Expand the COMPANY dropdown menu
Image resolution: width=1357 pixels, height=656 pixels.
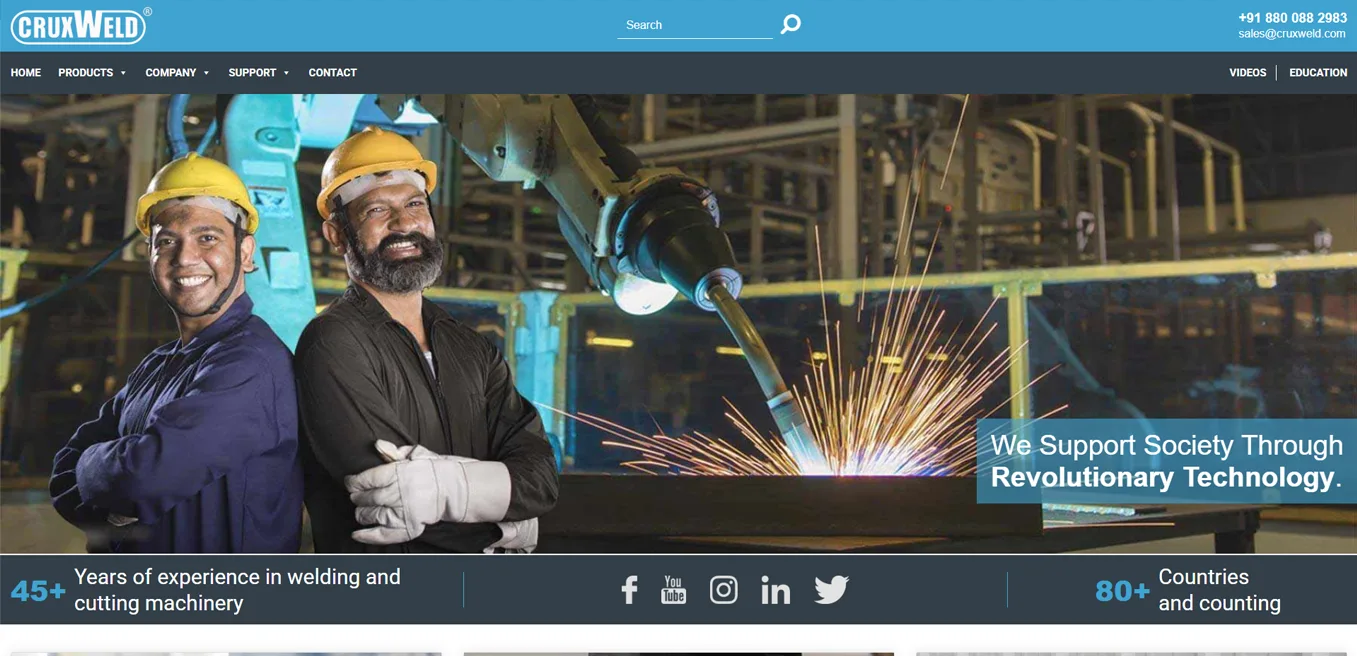[177, 73]
